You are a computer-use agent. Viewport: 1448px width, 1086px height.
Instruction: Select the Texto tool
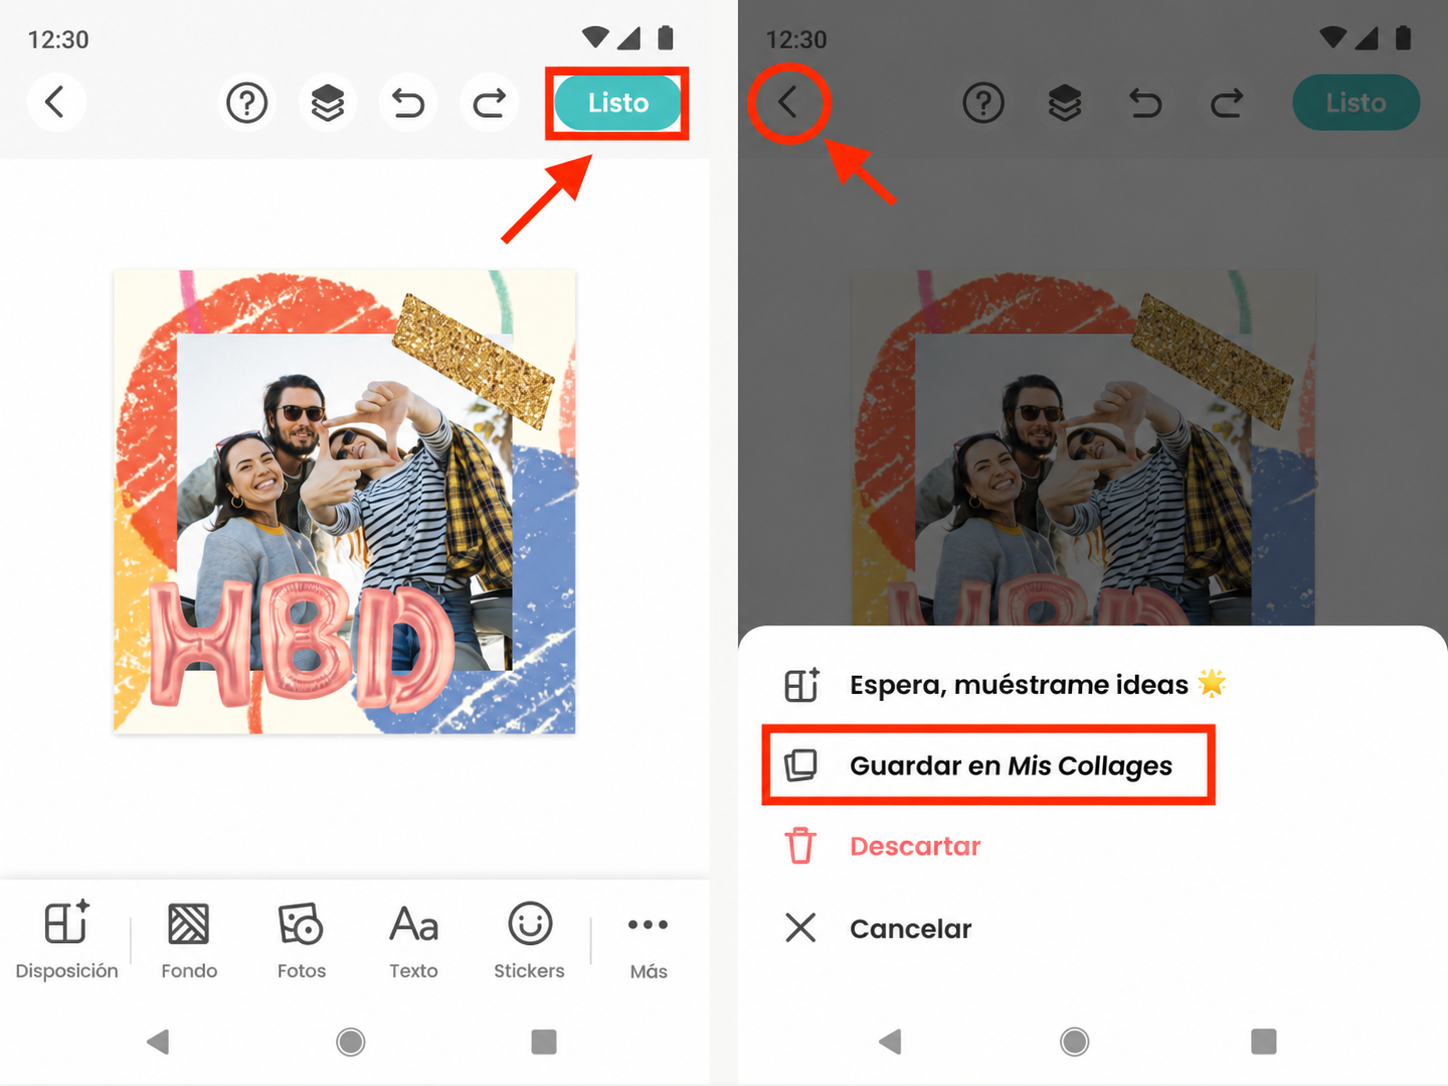[x=414, y=940]
